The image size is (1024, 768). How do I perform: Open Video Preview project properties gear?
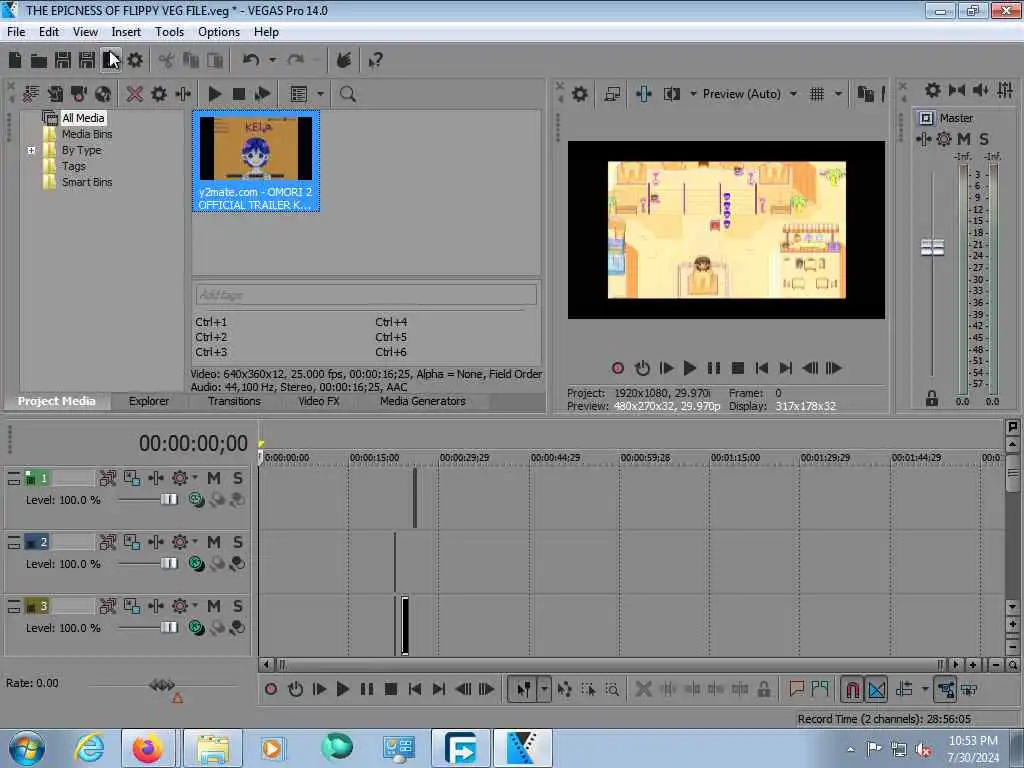pos(579,94)
